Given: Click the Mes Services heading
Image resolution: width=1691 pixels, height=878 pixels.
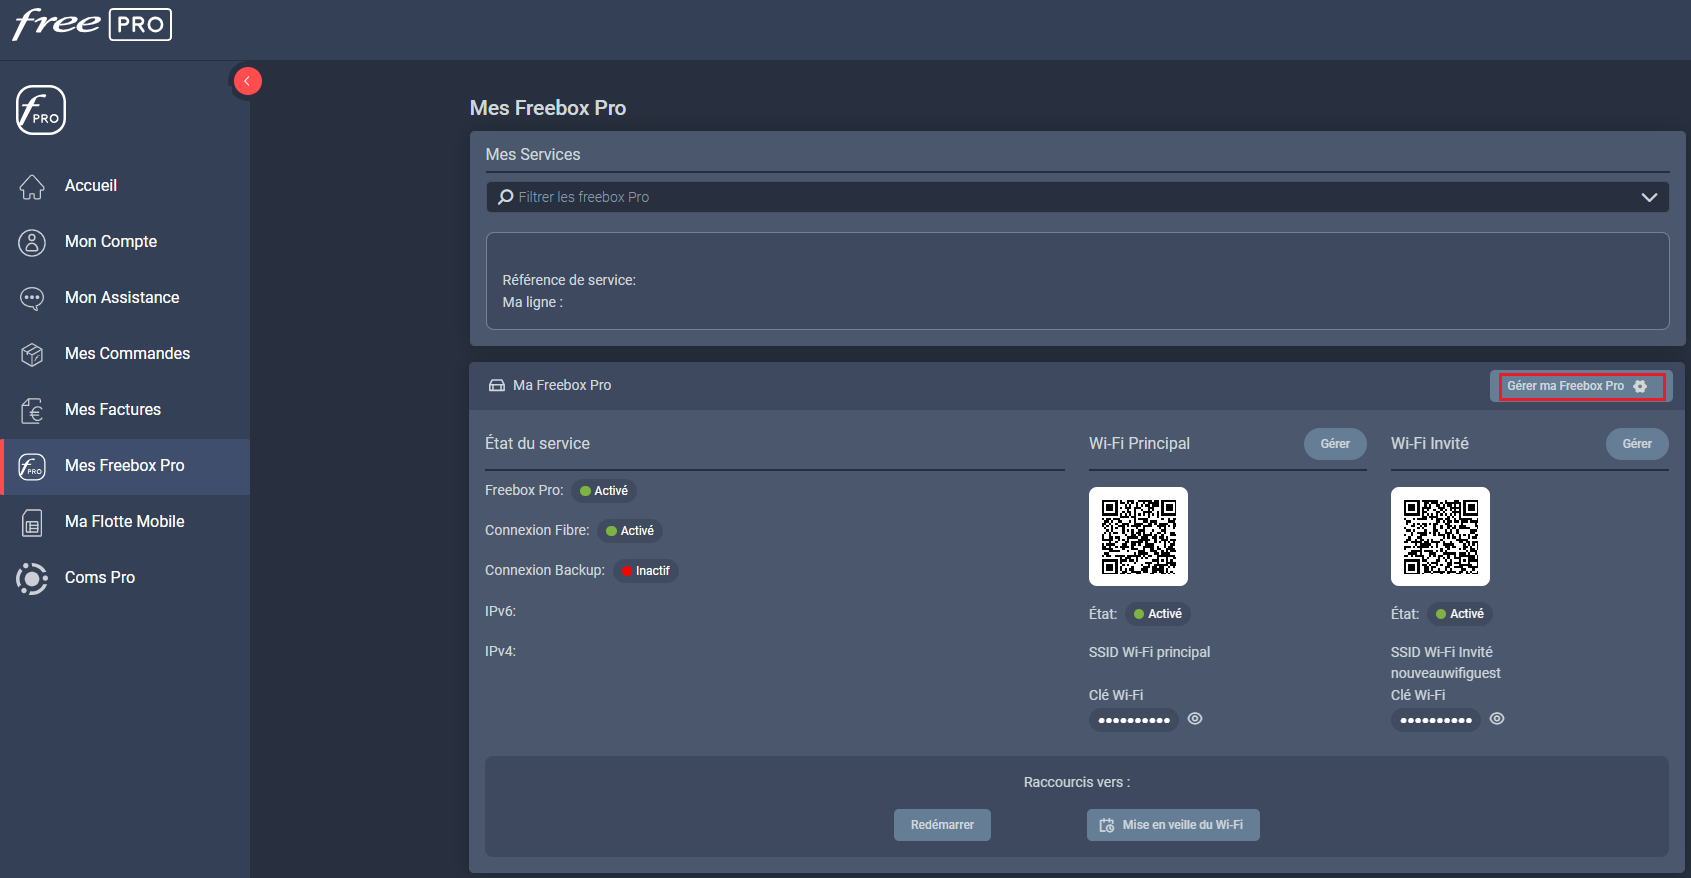Looking at the screenshot, I should [x=533, y=155].
